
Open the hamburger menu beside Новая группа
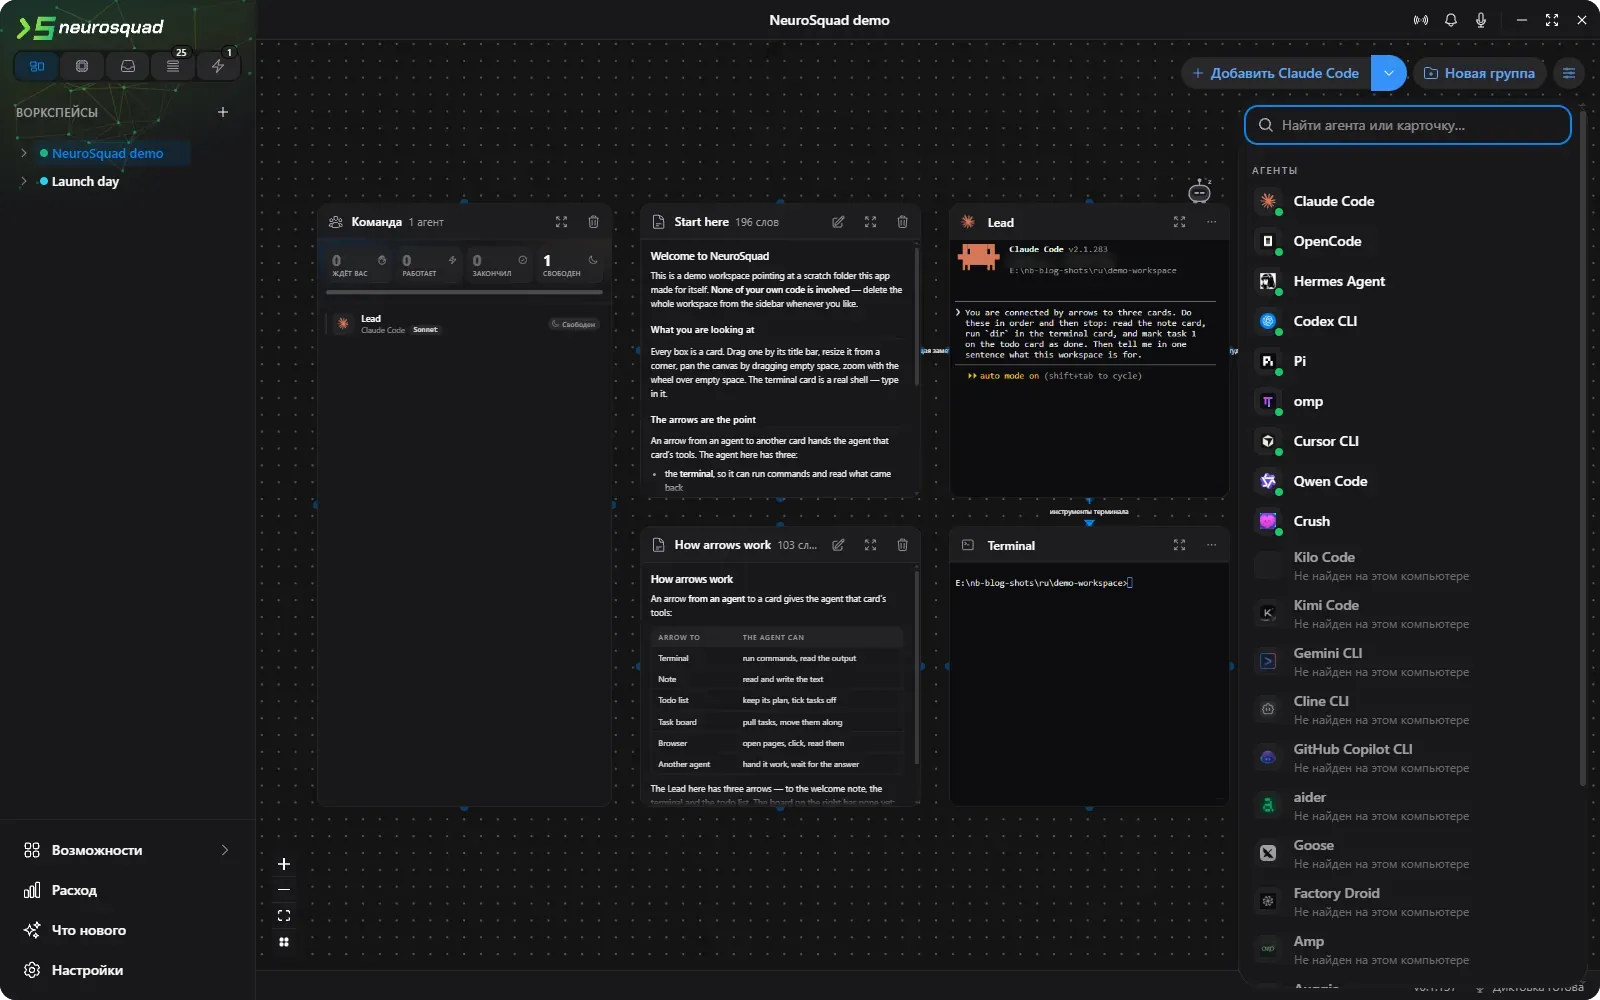tap(1569, 73)
